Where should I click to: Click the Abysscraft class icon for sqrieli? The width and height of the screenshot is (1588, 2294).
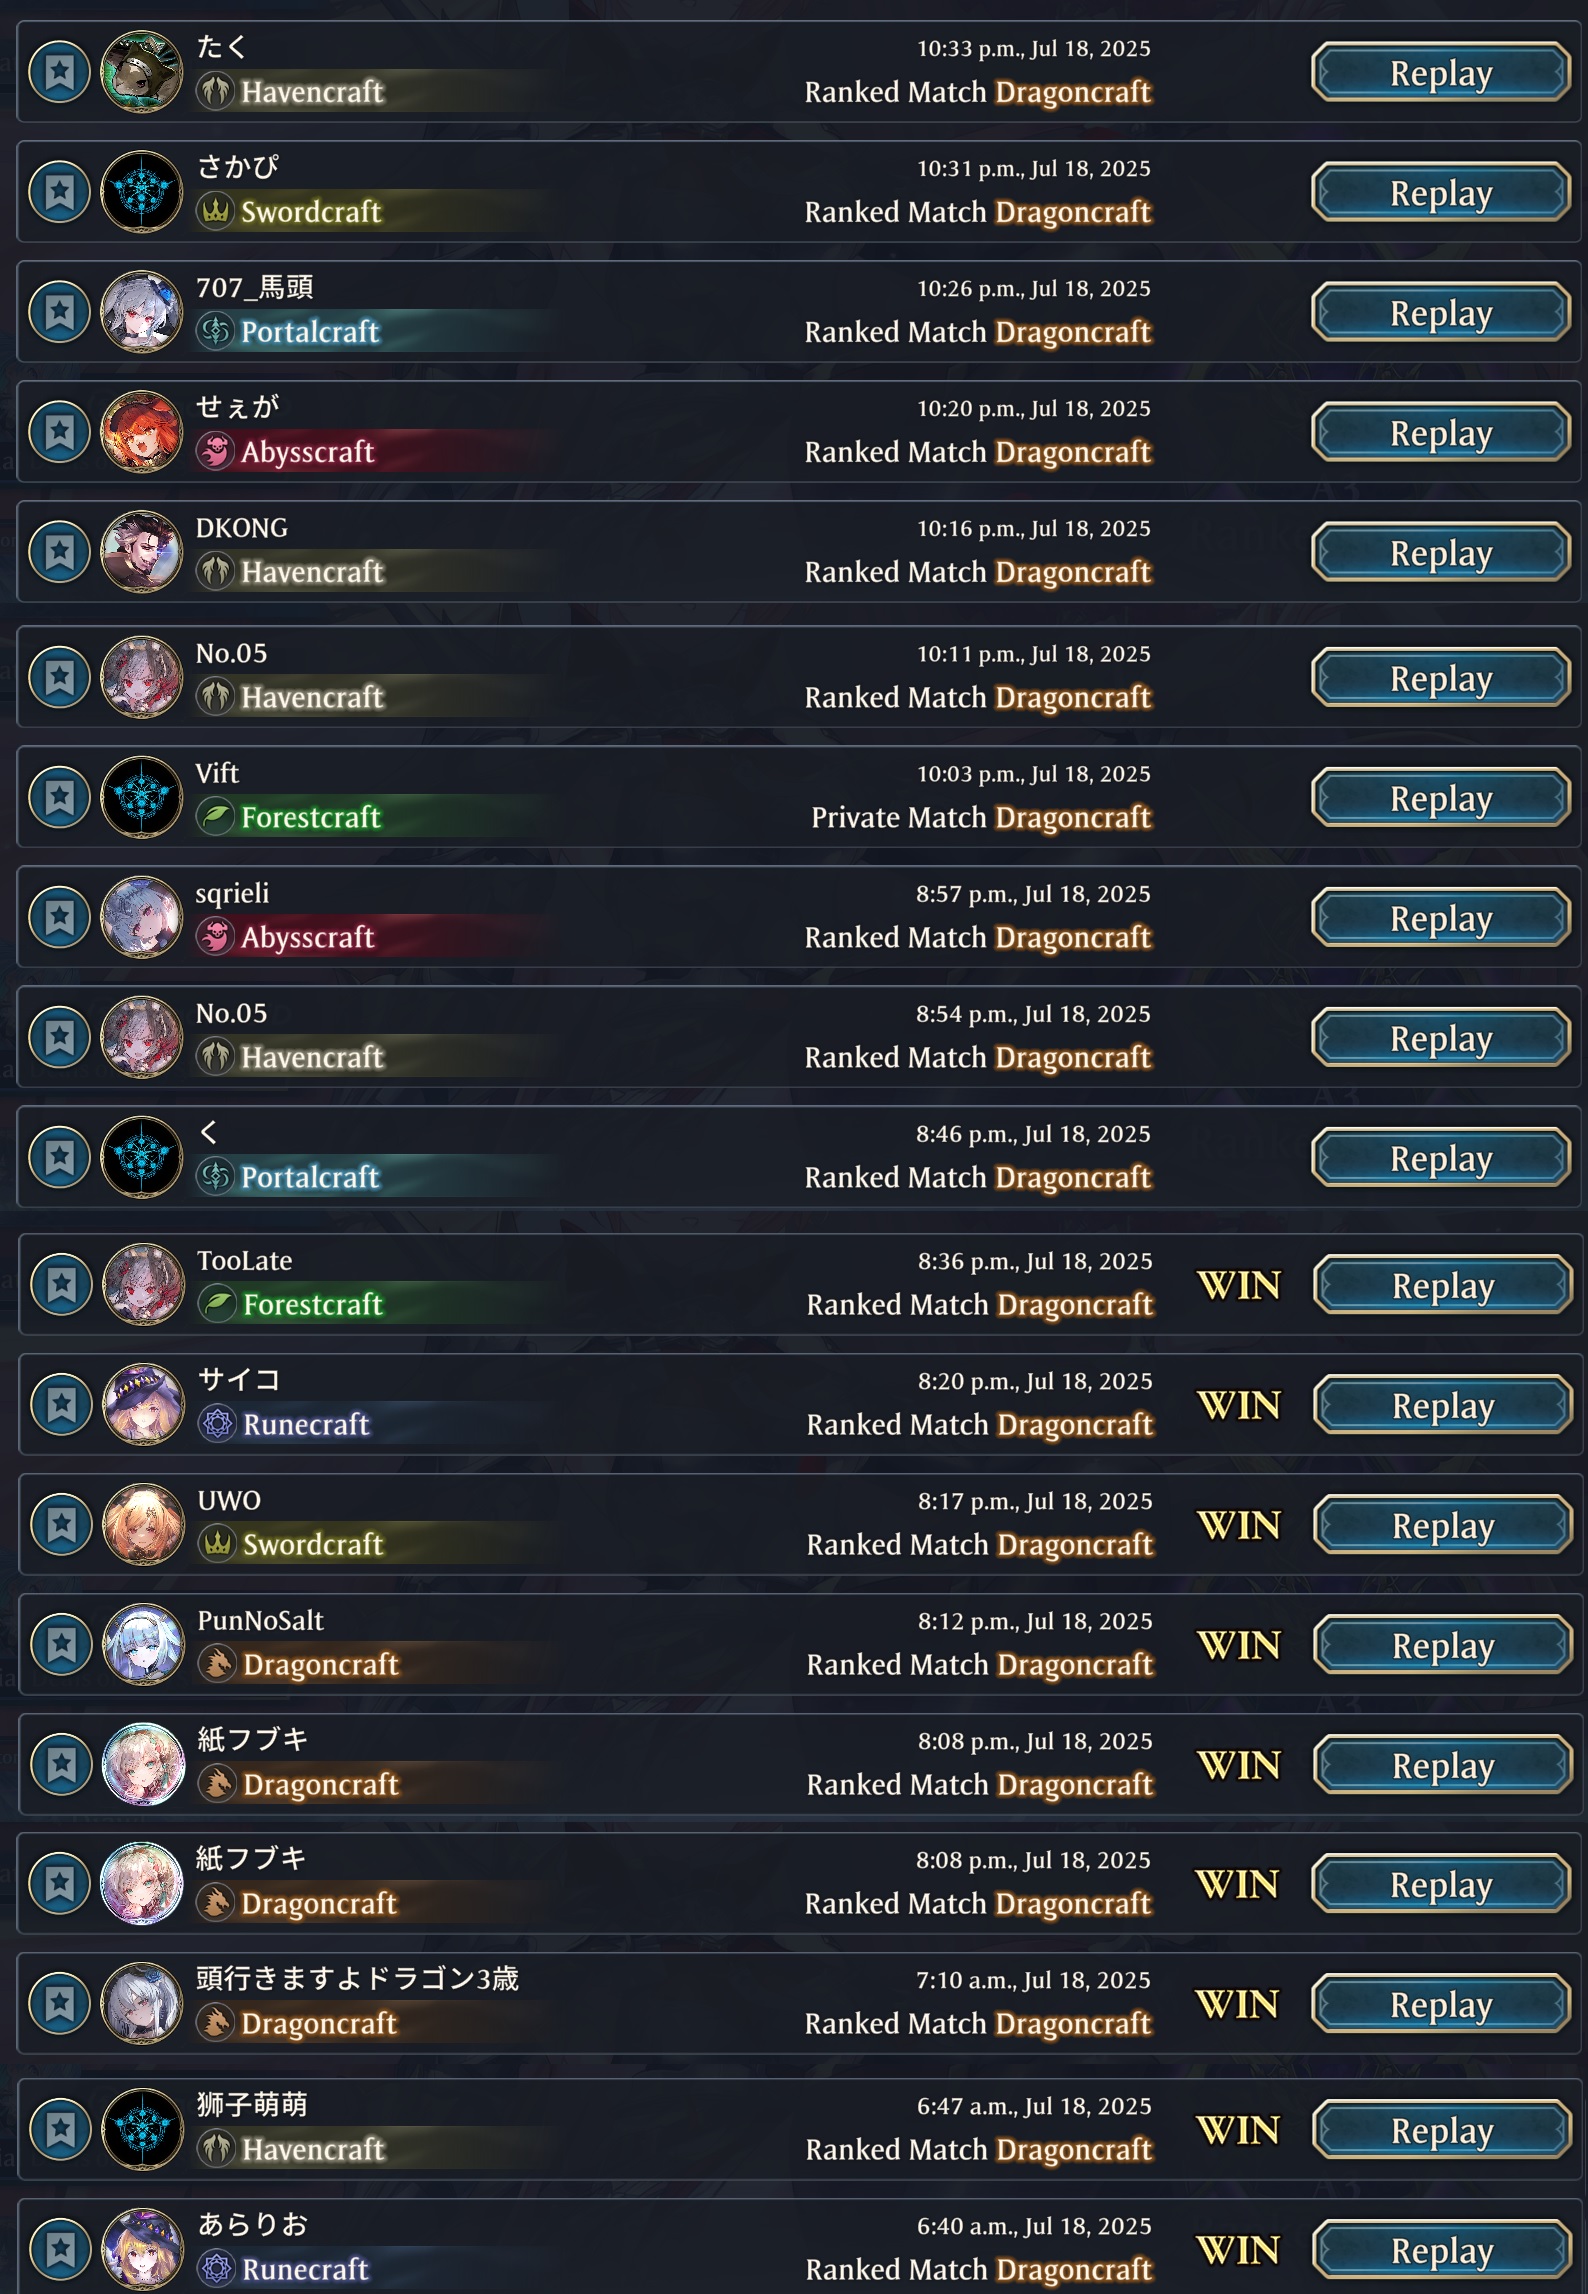pyautogui.click(x=215, y=937)
